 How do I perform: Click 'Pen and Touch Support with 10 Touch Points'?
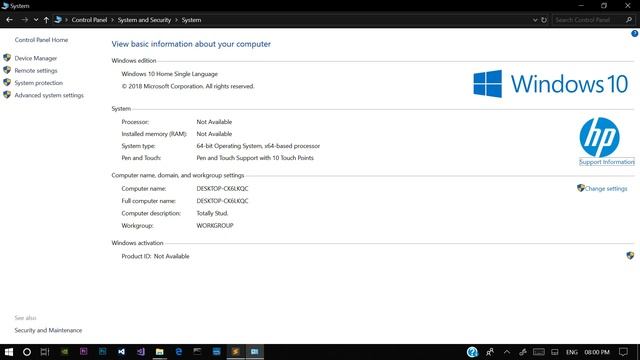click(255, 158)
